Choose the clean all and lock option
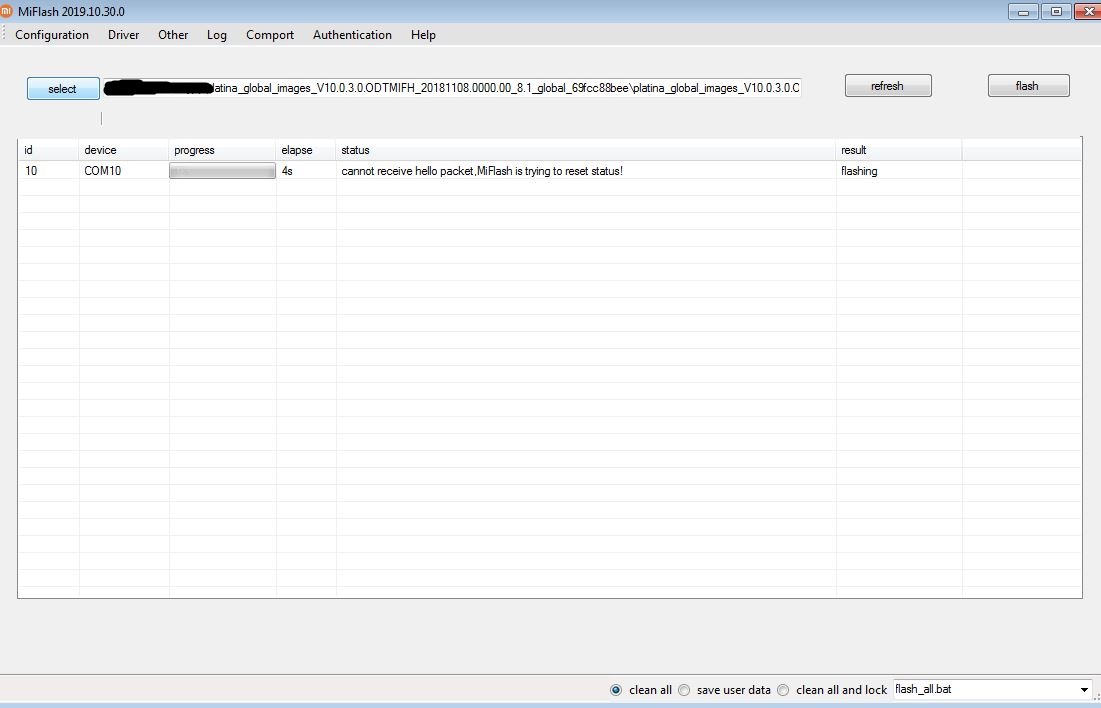 [x=784, y=690]
